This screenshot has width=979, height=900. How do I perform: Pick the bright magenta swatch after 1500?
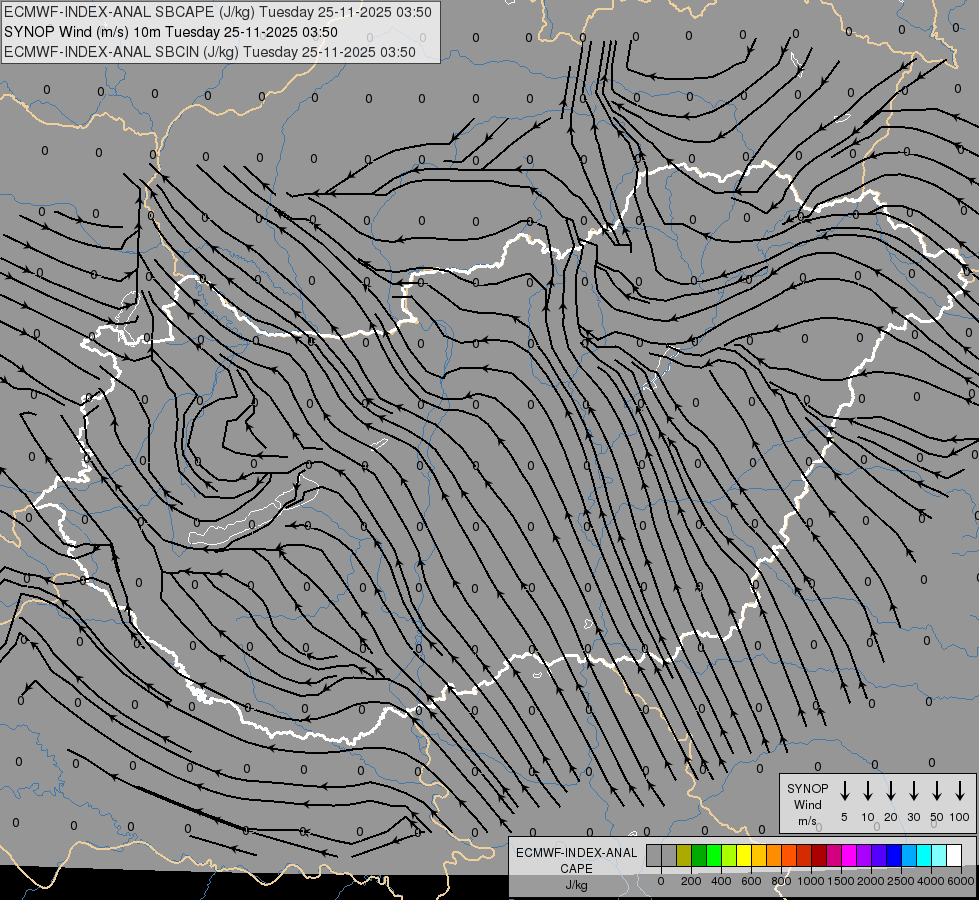pyautogui.click(x=849, y=855)
